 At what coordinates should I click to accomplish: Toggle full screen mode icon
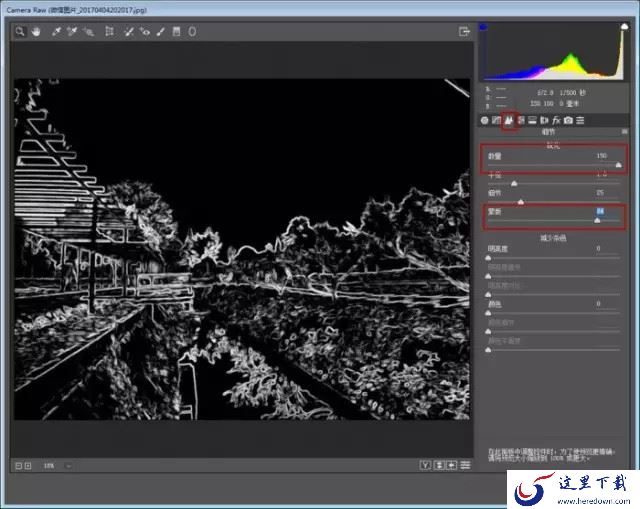point(464,32)
